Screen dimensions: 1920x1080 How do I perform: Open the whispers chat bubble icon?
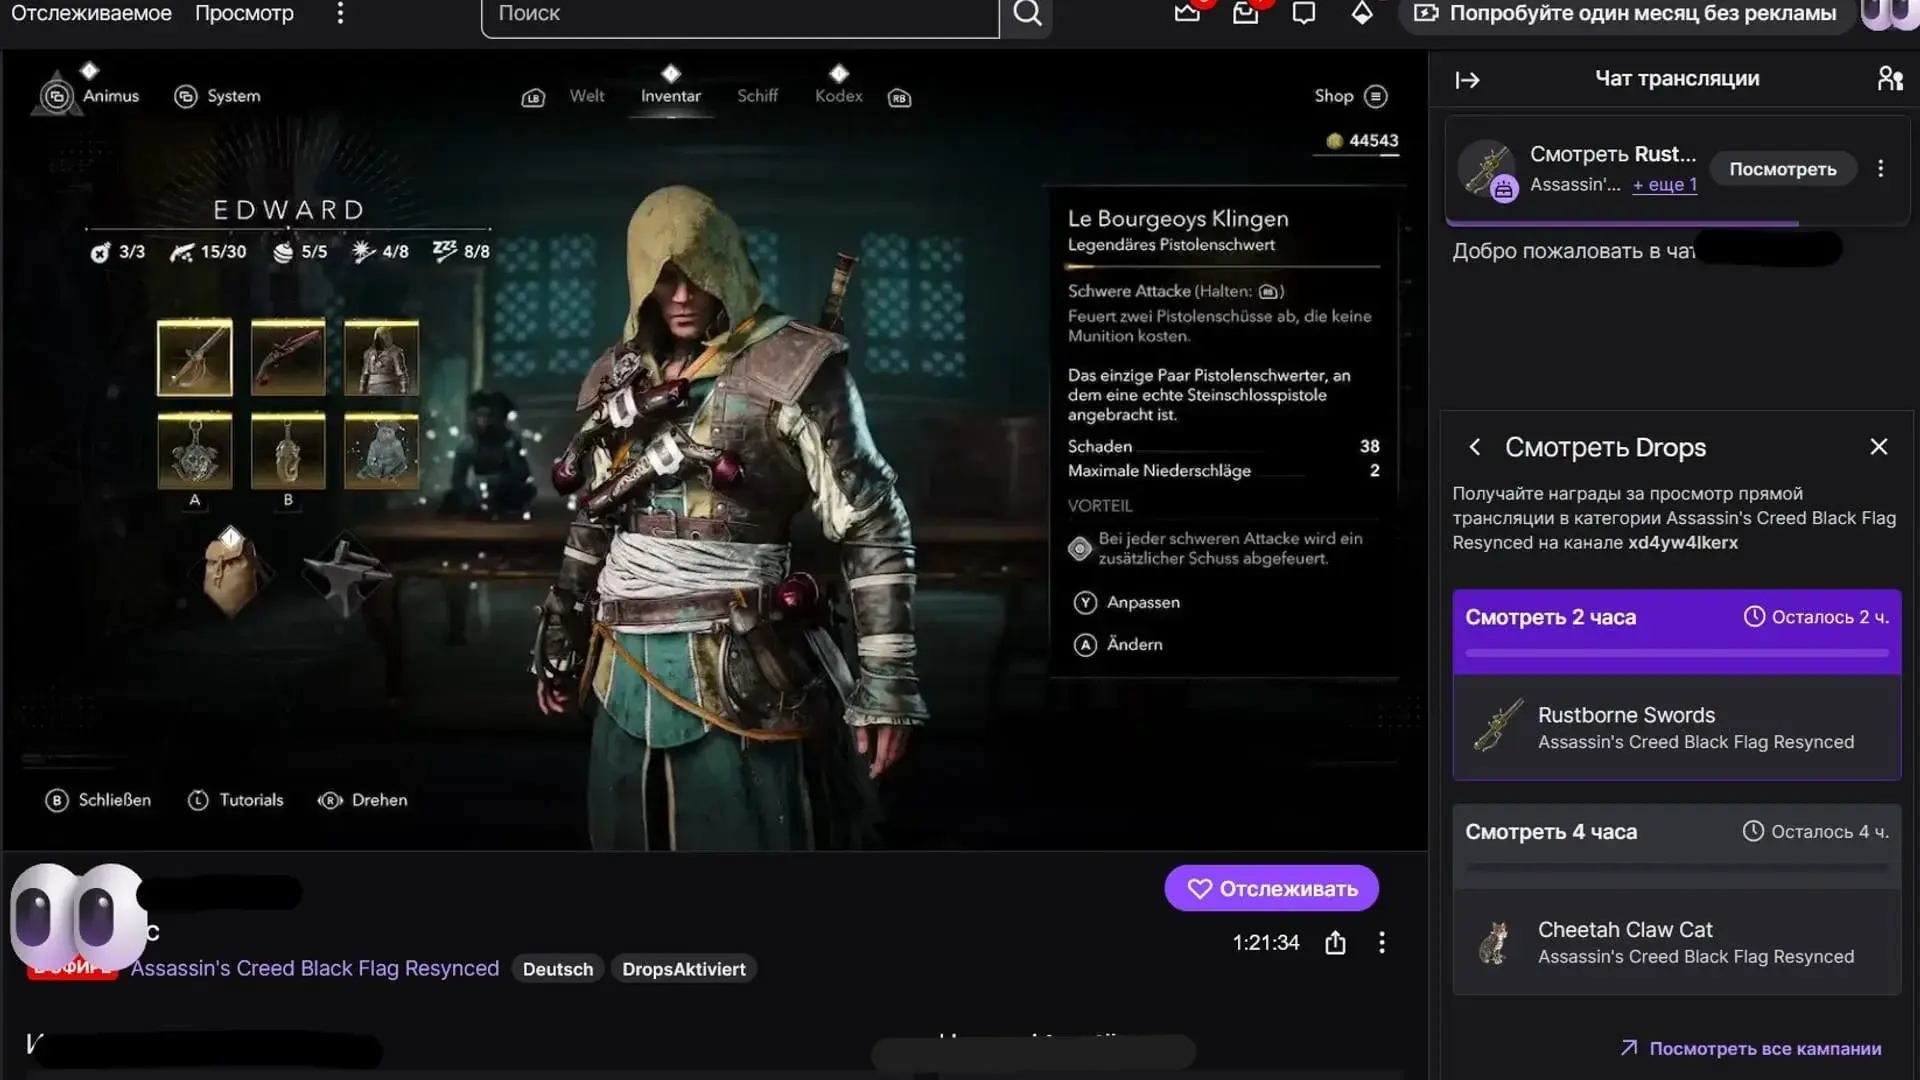(1303, 13)
